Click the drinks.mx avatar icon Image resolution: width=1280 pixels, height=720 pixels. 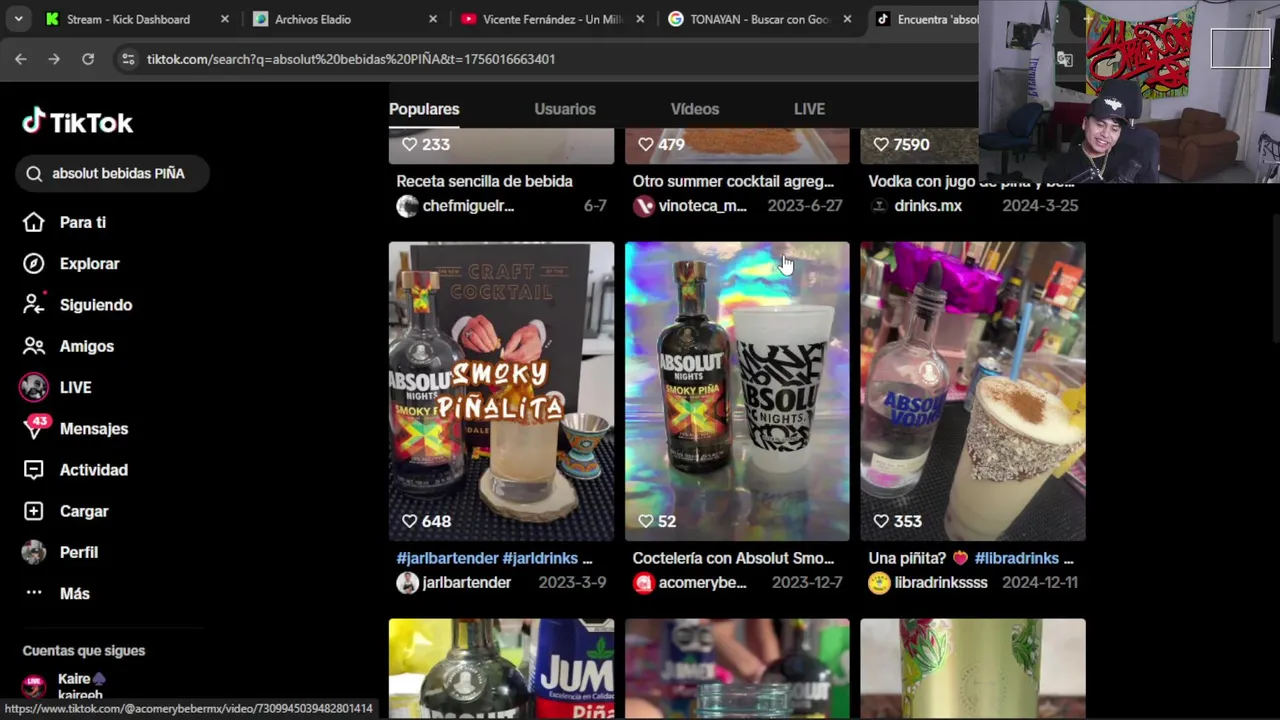click(879, 206)
